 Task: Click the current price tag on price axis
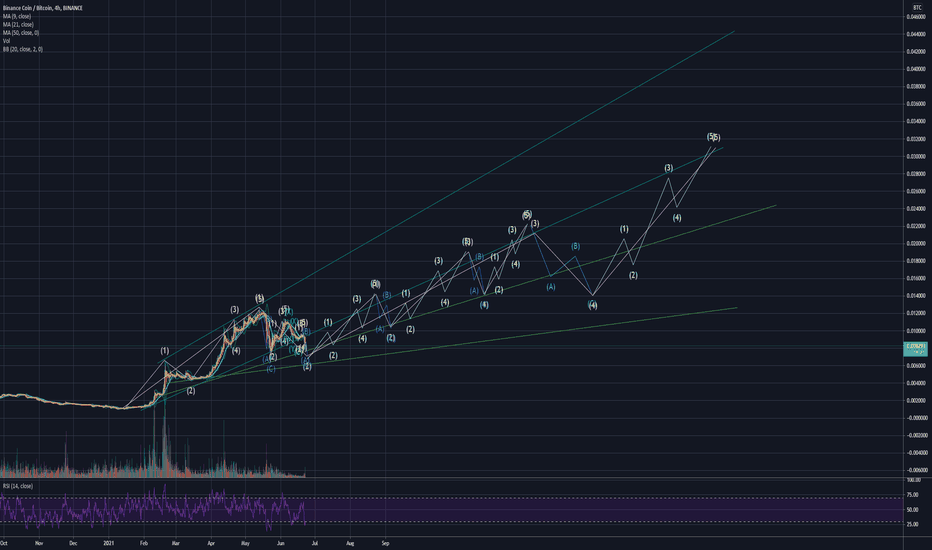point(915,348)
